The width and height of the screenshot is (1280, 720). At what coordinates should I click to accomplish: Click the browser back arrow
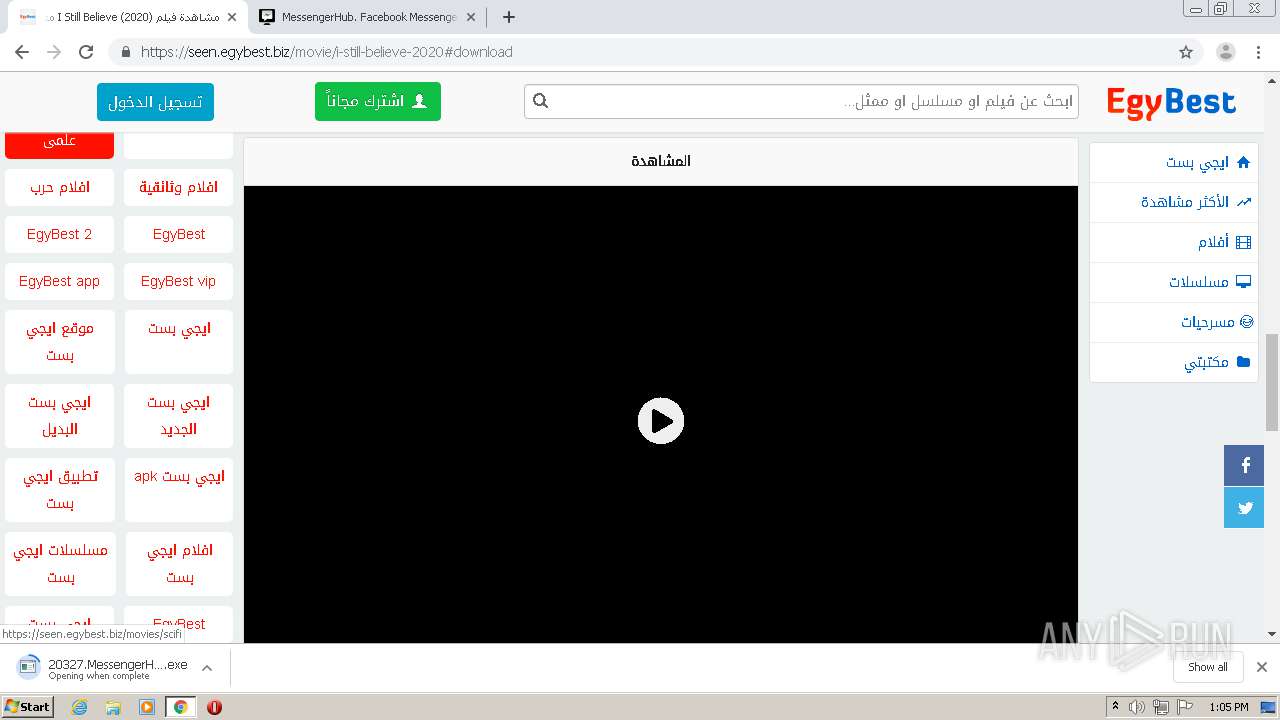click(x=22, y=52)
